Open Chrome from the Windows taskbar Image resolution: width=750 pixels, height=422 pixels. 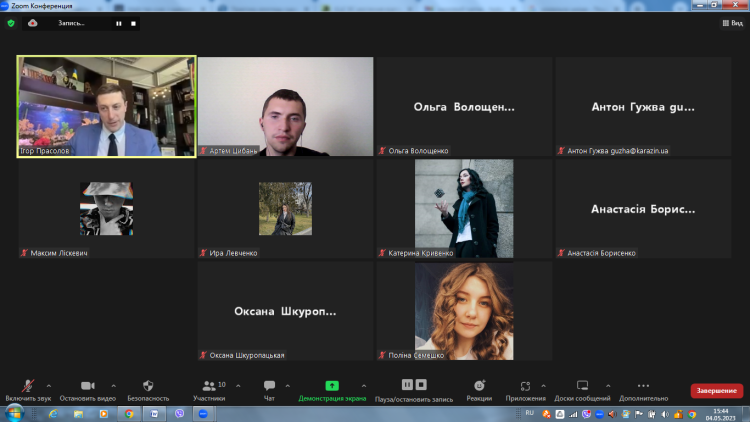(x=129, y=413)
